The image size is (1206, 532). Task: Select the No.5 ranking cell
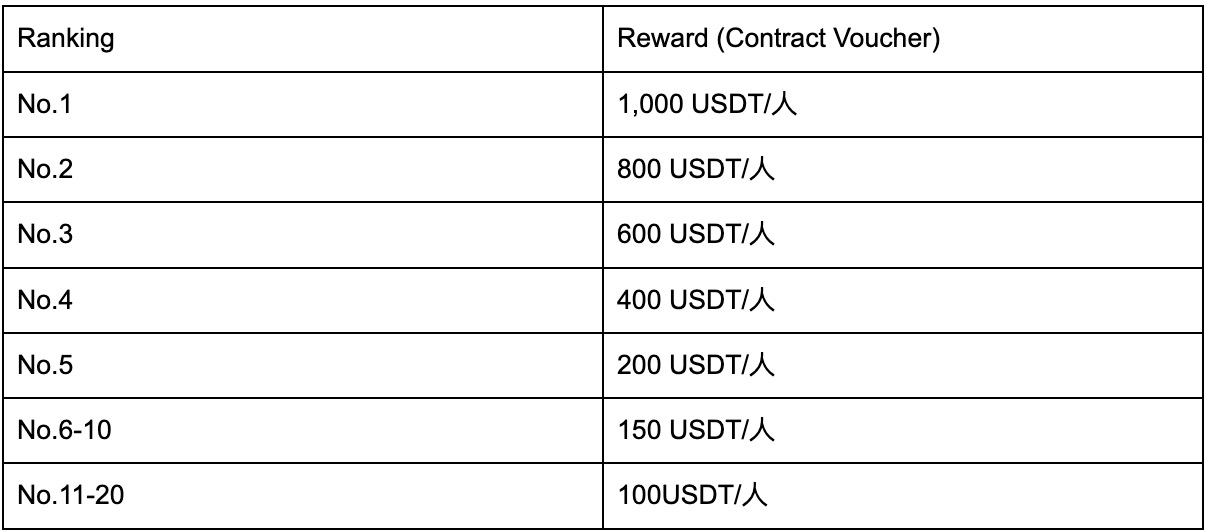(x=302, y=364)
